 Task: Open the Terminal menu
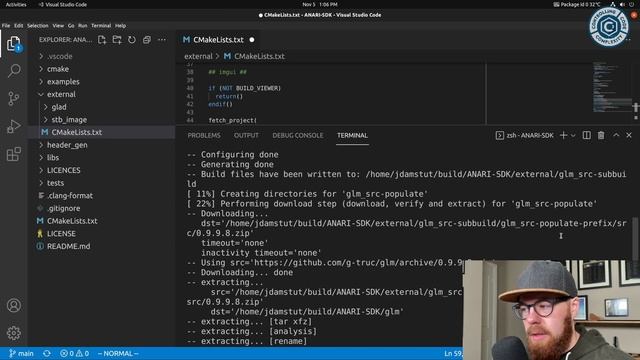coord(101,25)
